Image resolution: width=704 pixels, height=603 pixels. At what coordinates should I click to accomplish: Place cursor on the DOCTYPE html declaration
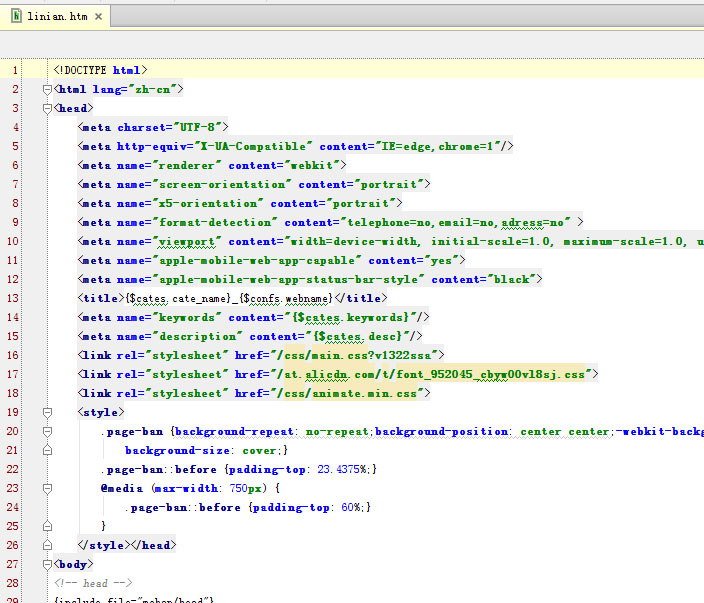100,70
